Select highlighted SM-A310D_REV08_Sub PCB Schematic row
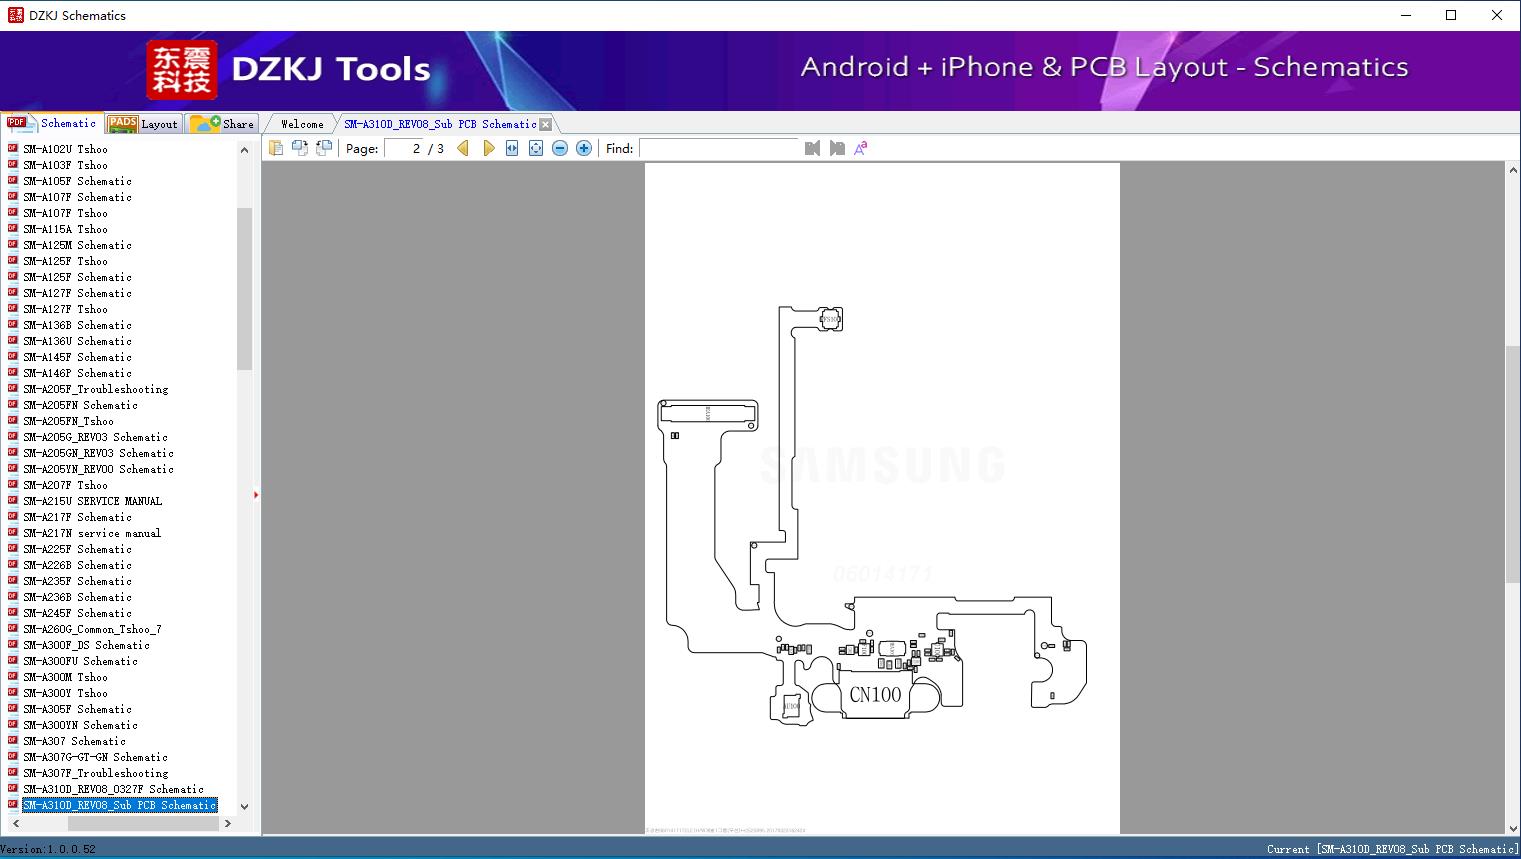Viewport: 1521px width, 859px height. click(x=120, y=805)
